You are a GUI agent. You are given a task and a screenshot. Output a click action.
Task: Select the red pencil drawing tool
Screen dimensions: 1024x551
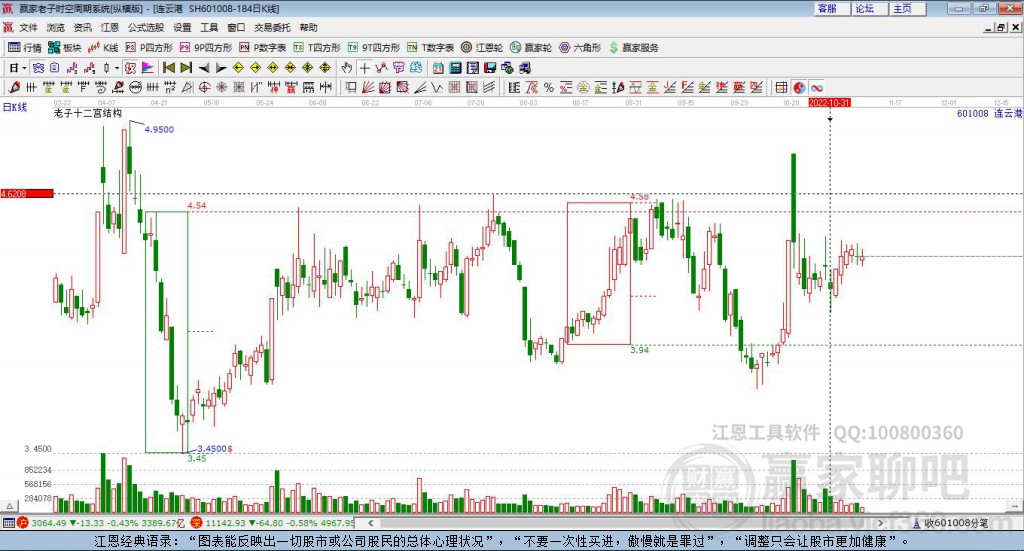14,87
